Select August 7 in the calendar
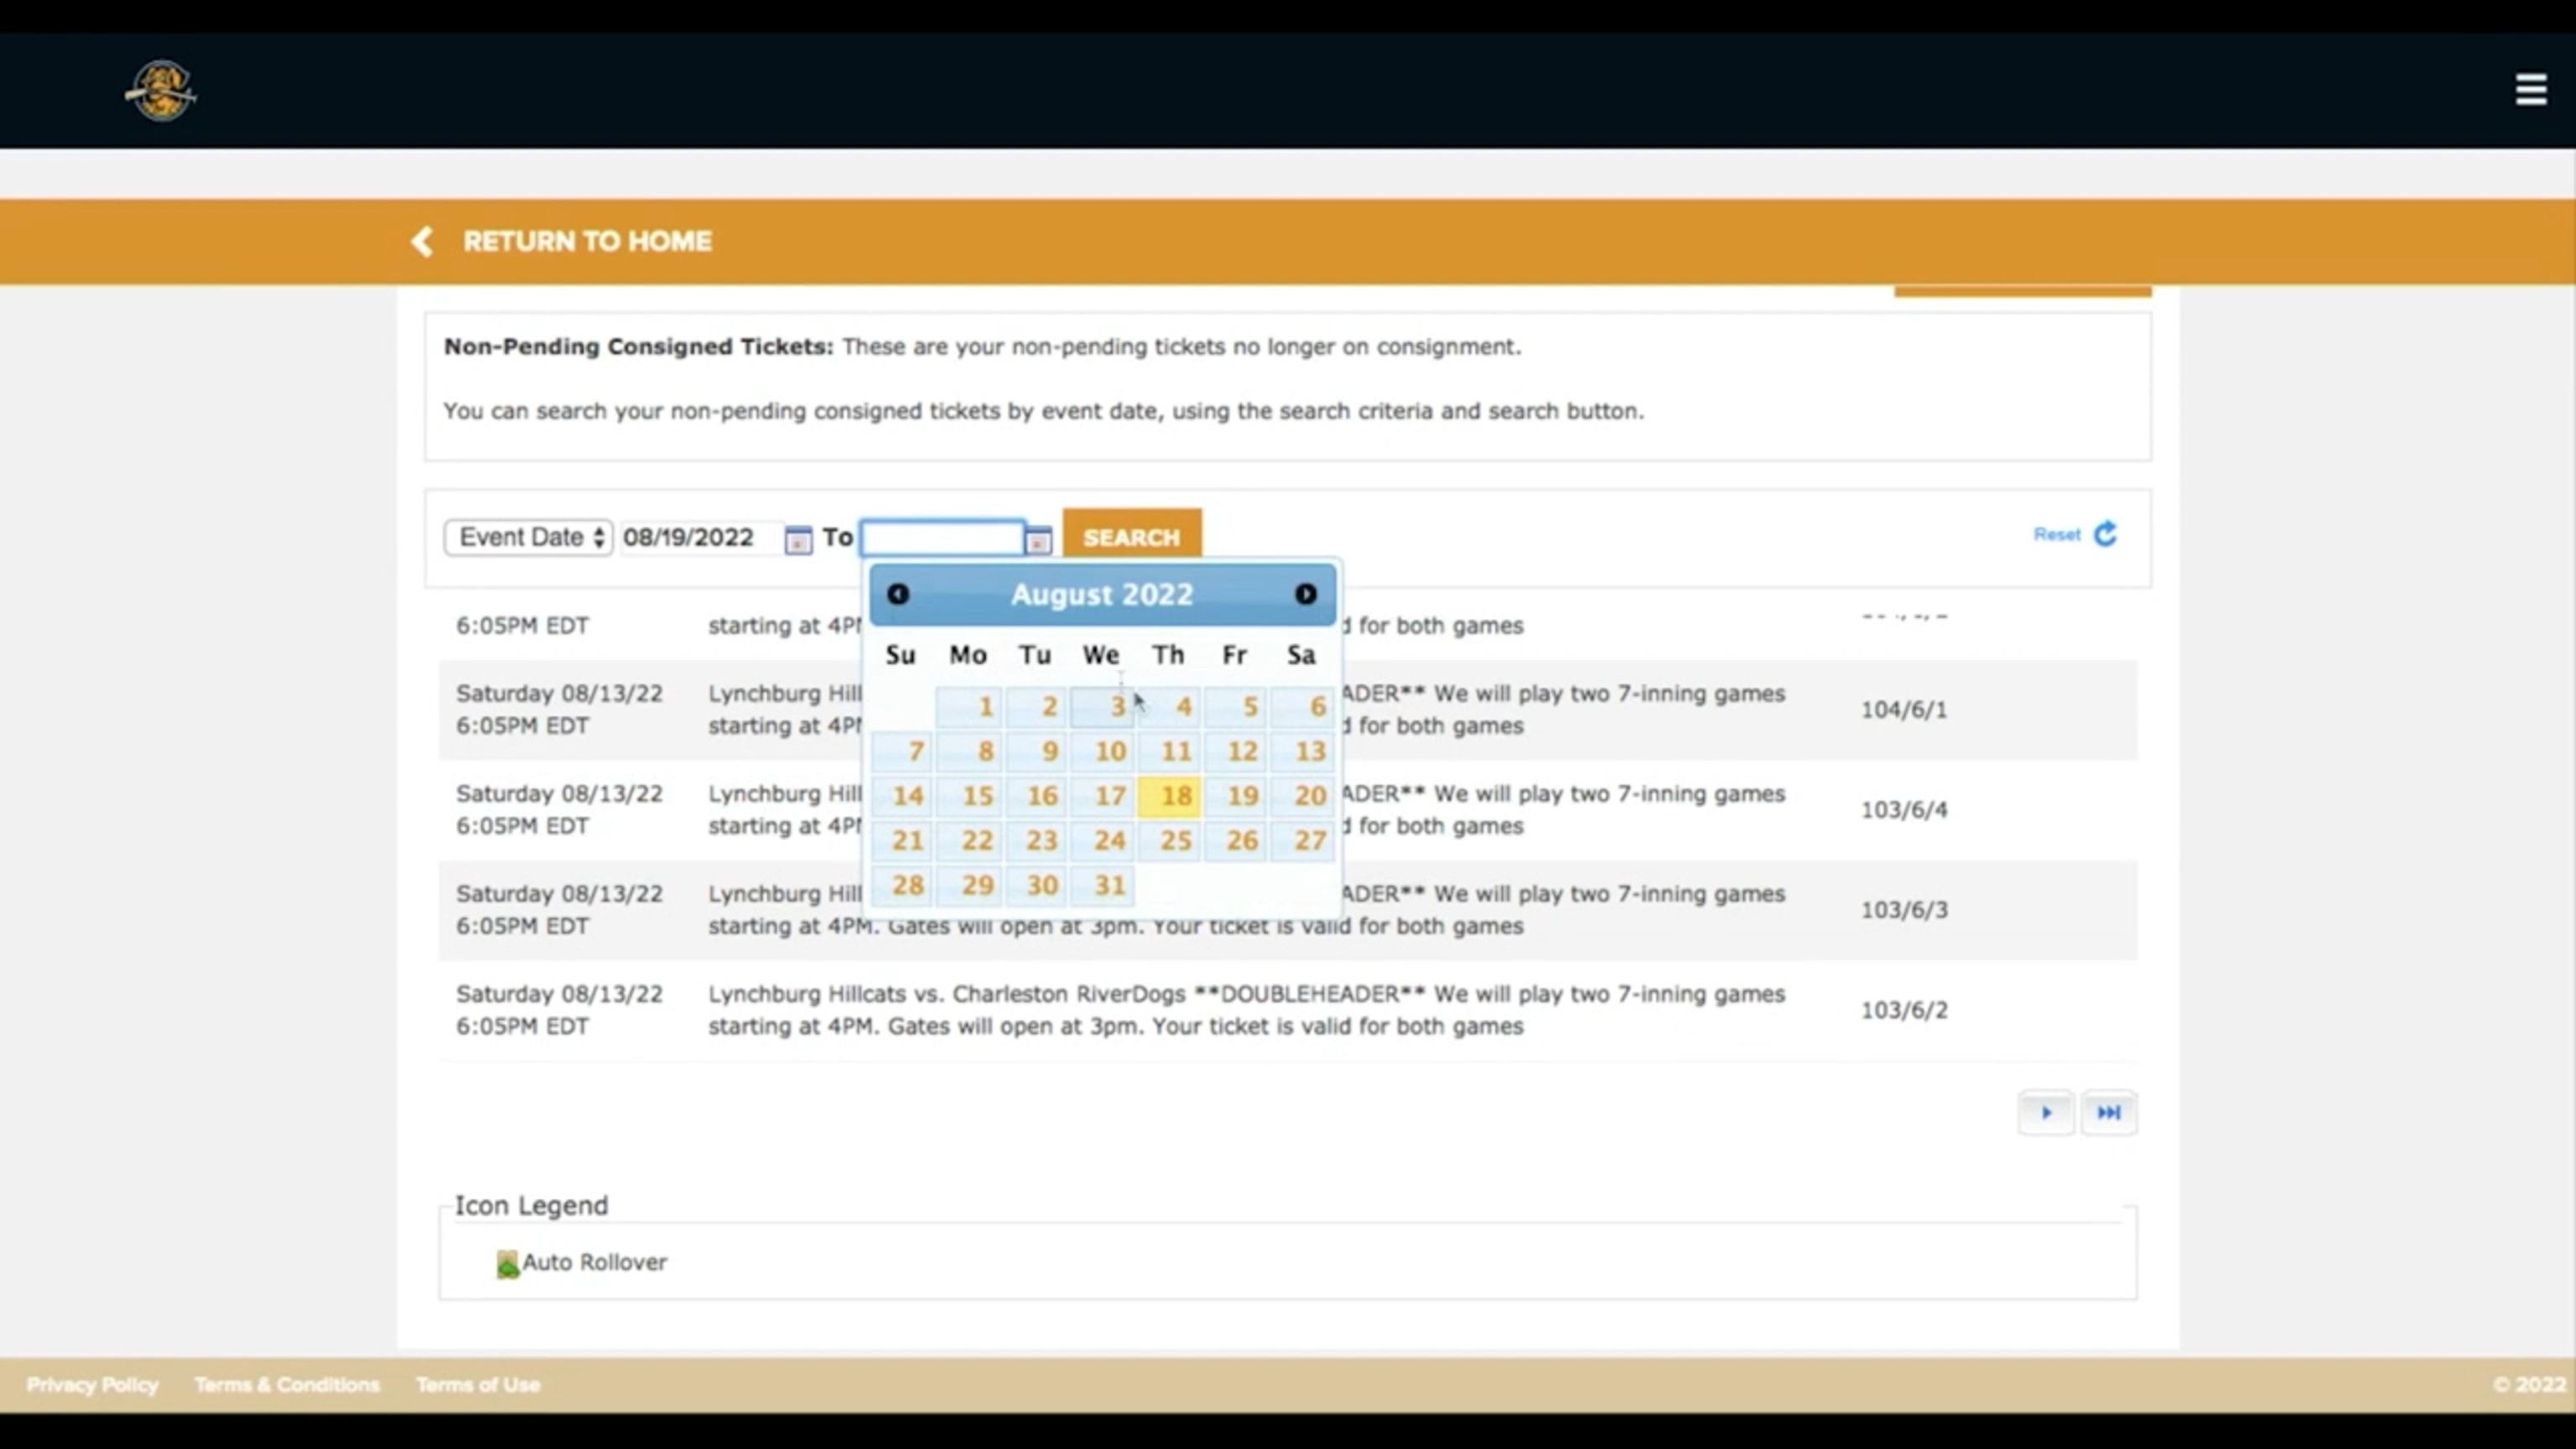Viewport: 2576px width, 1449px height. 902,752
